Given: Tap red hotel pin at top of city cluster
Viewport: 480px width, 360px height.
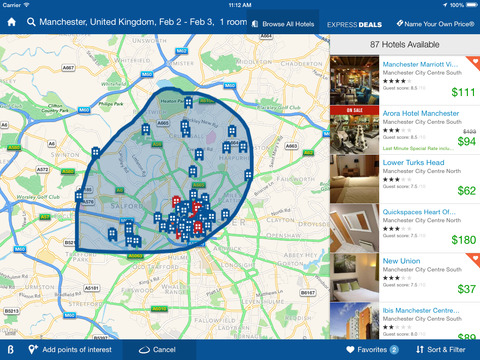Looking at the screenshot, I should tap(176, 202).
